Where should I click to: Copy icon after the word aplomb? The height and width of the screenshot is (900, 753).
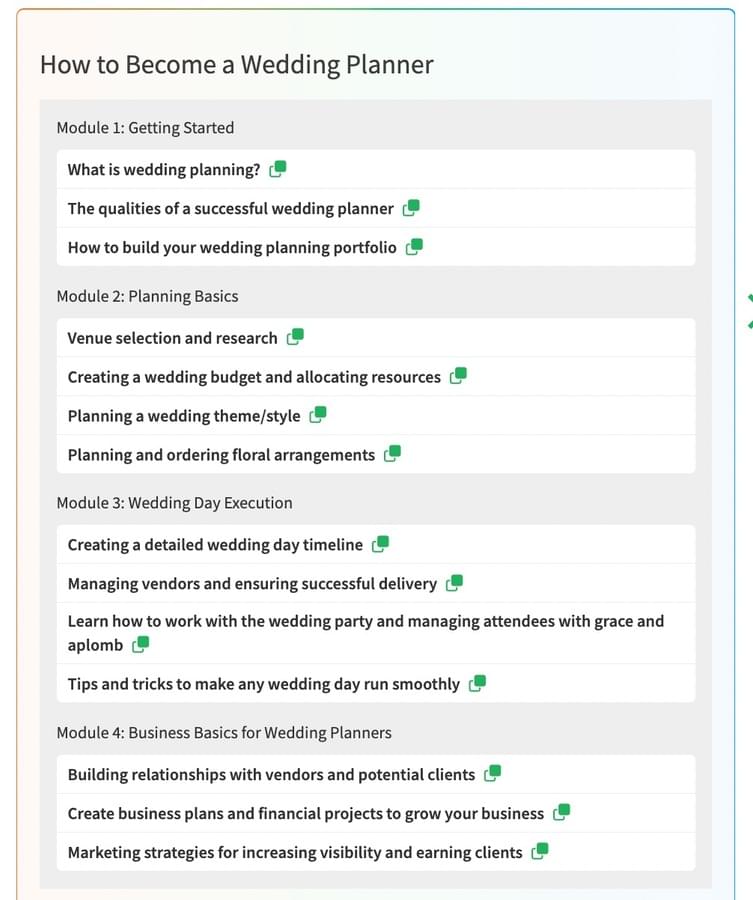coord(141,645)
